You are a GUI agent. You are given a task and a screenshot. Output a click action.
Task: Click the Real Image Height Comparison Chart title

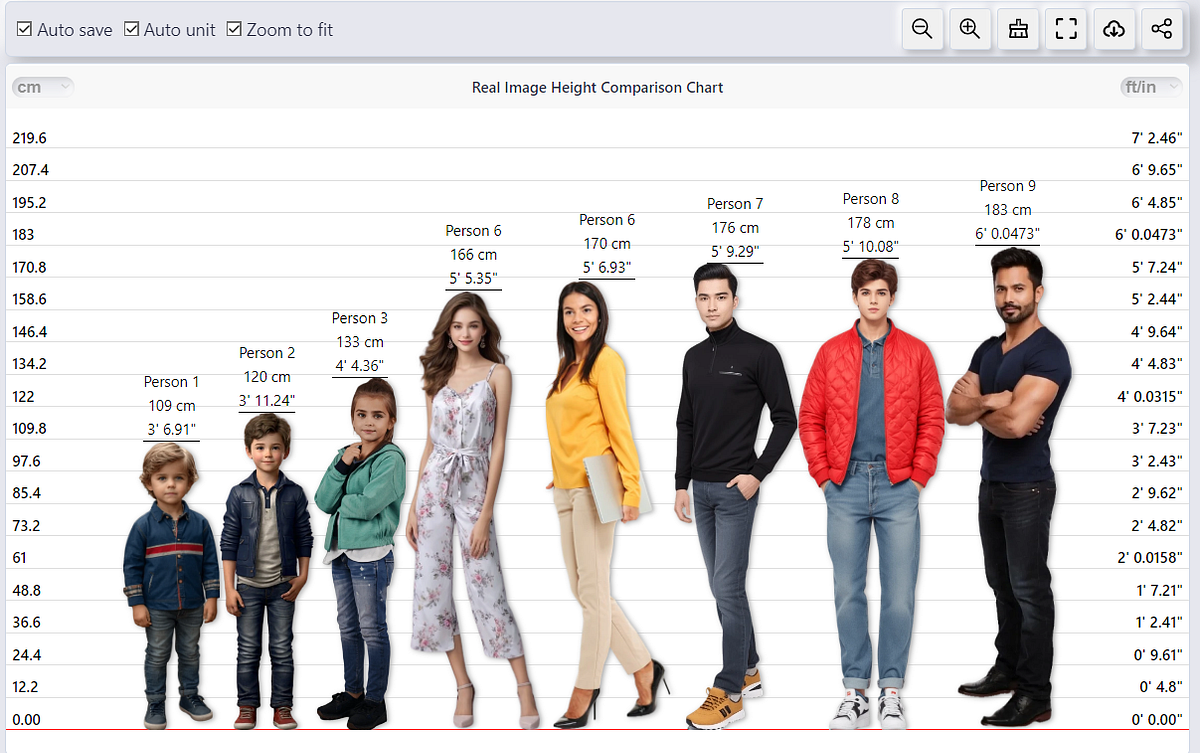point(597,87)
